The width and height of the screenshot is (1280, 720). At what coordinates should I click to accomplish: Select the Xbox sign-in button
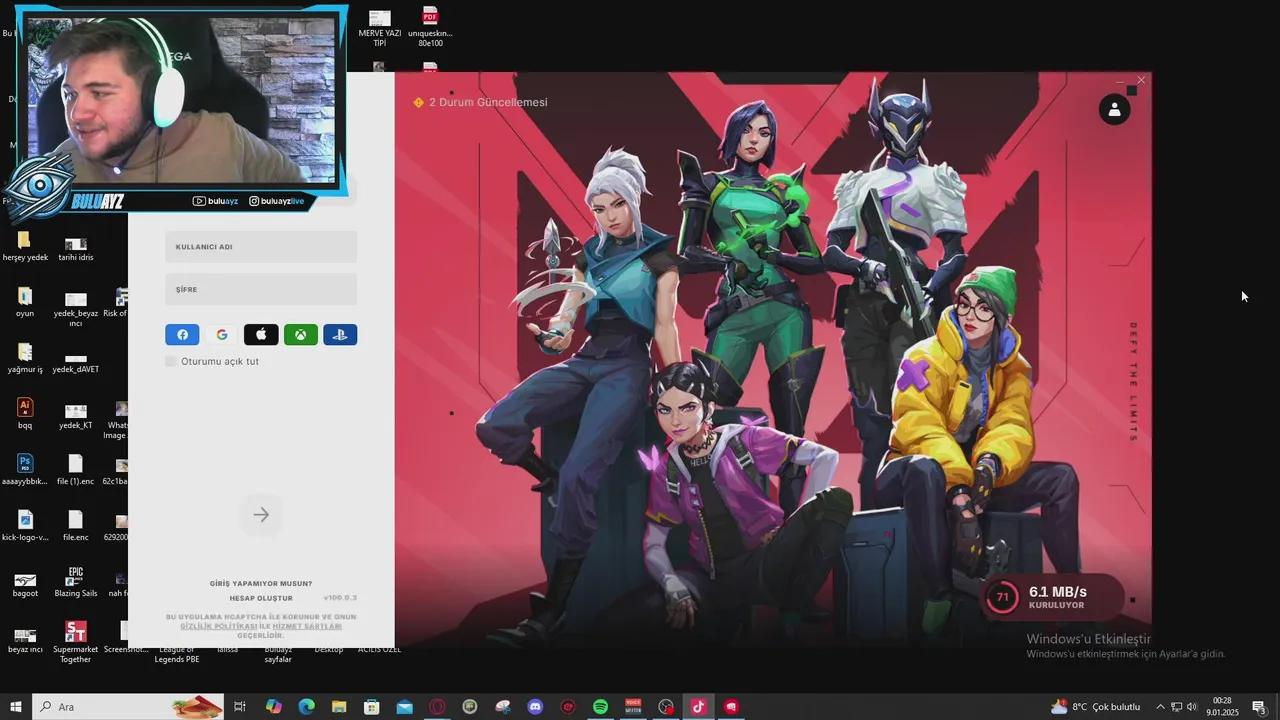(300, 335)
